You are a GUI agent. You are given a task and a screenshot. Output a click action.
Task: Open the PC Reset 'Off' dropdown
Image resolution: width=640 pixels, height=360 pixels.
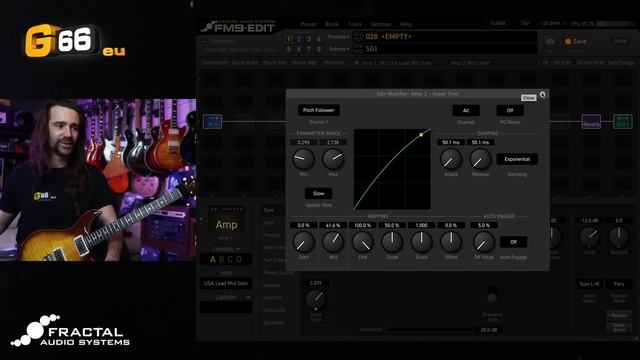(510, 110)
